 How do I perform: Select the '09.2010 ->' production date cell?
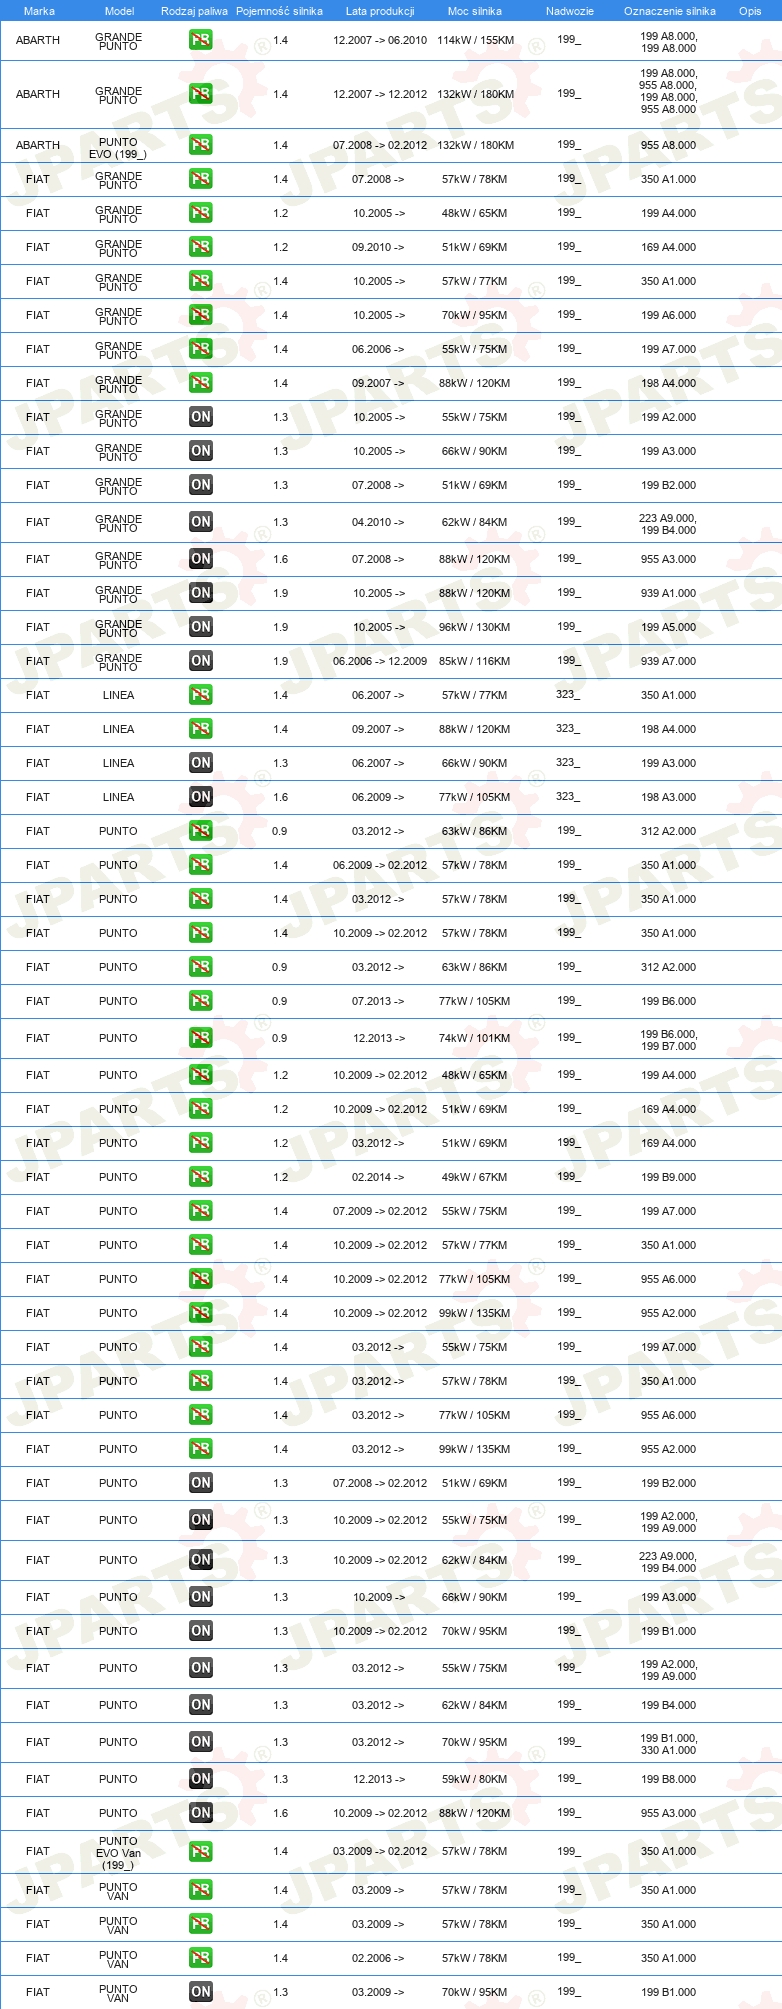point(379,247)
